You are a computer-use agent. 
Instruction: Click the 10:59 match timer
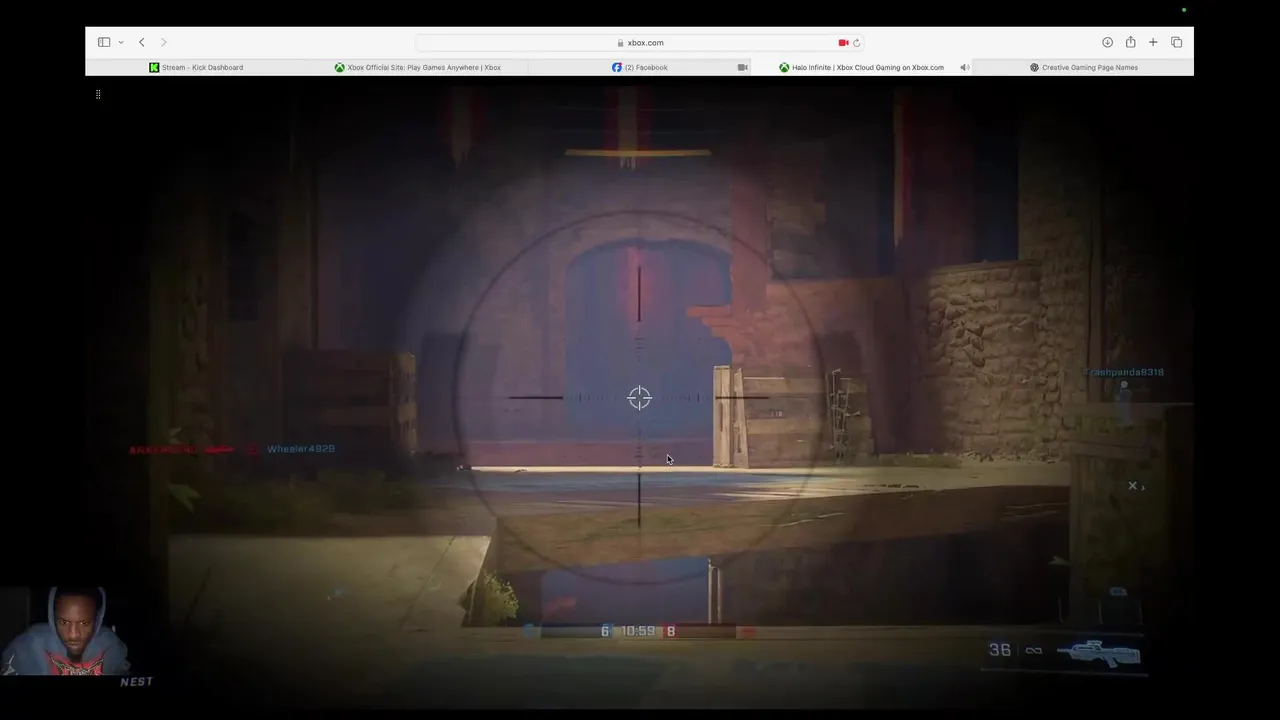638,631
